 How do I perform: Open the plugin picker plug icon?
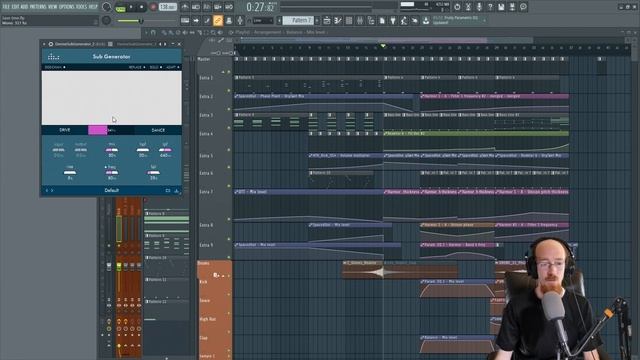(393, 20)
